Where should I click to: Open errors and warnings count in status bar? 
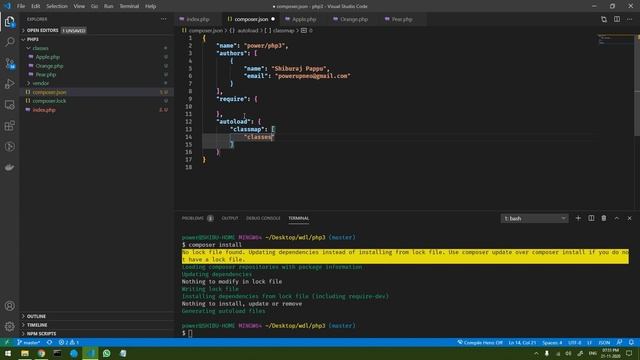69,342
